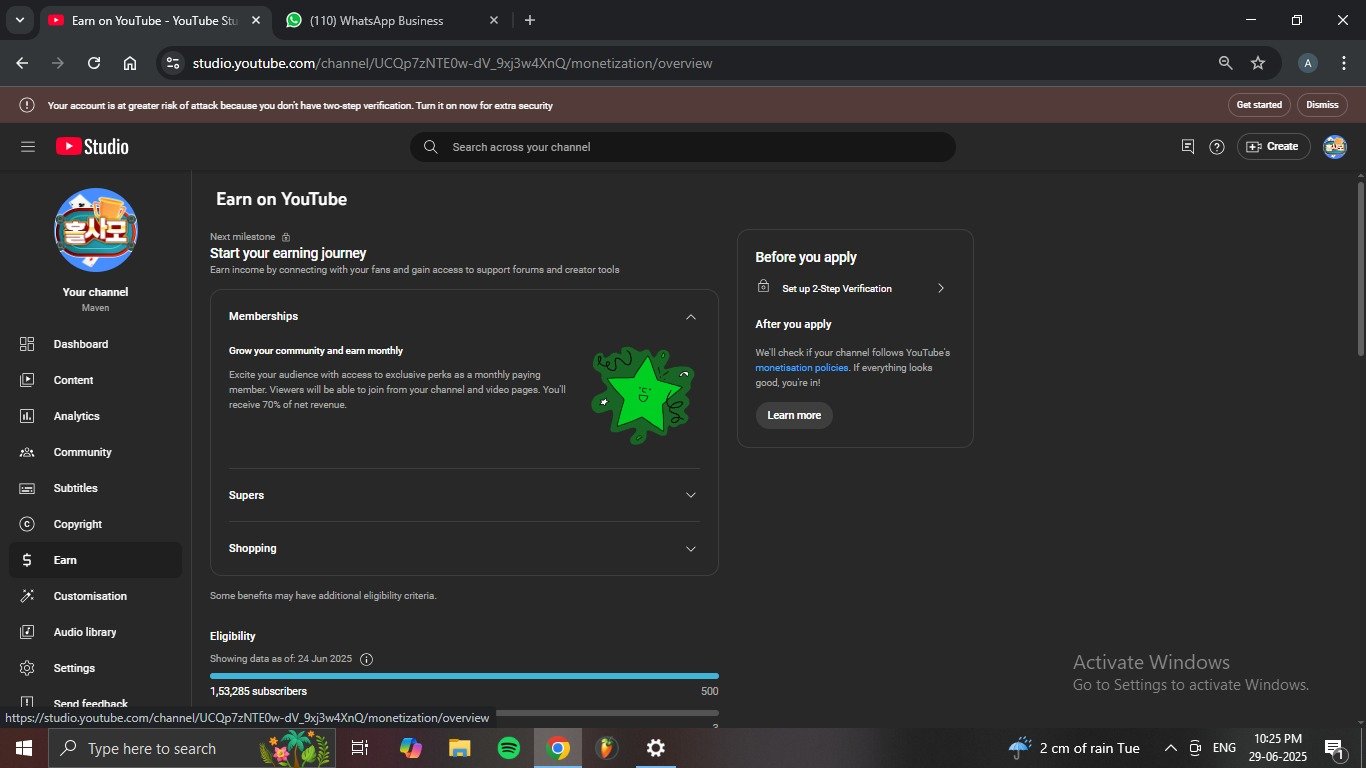Click the Create button
The image size is (1366, 768).
pos(1274,147)
